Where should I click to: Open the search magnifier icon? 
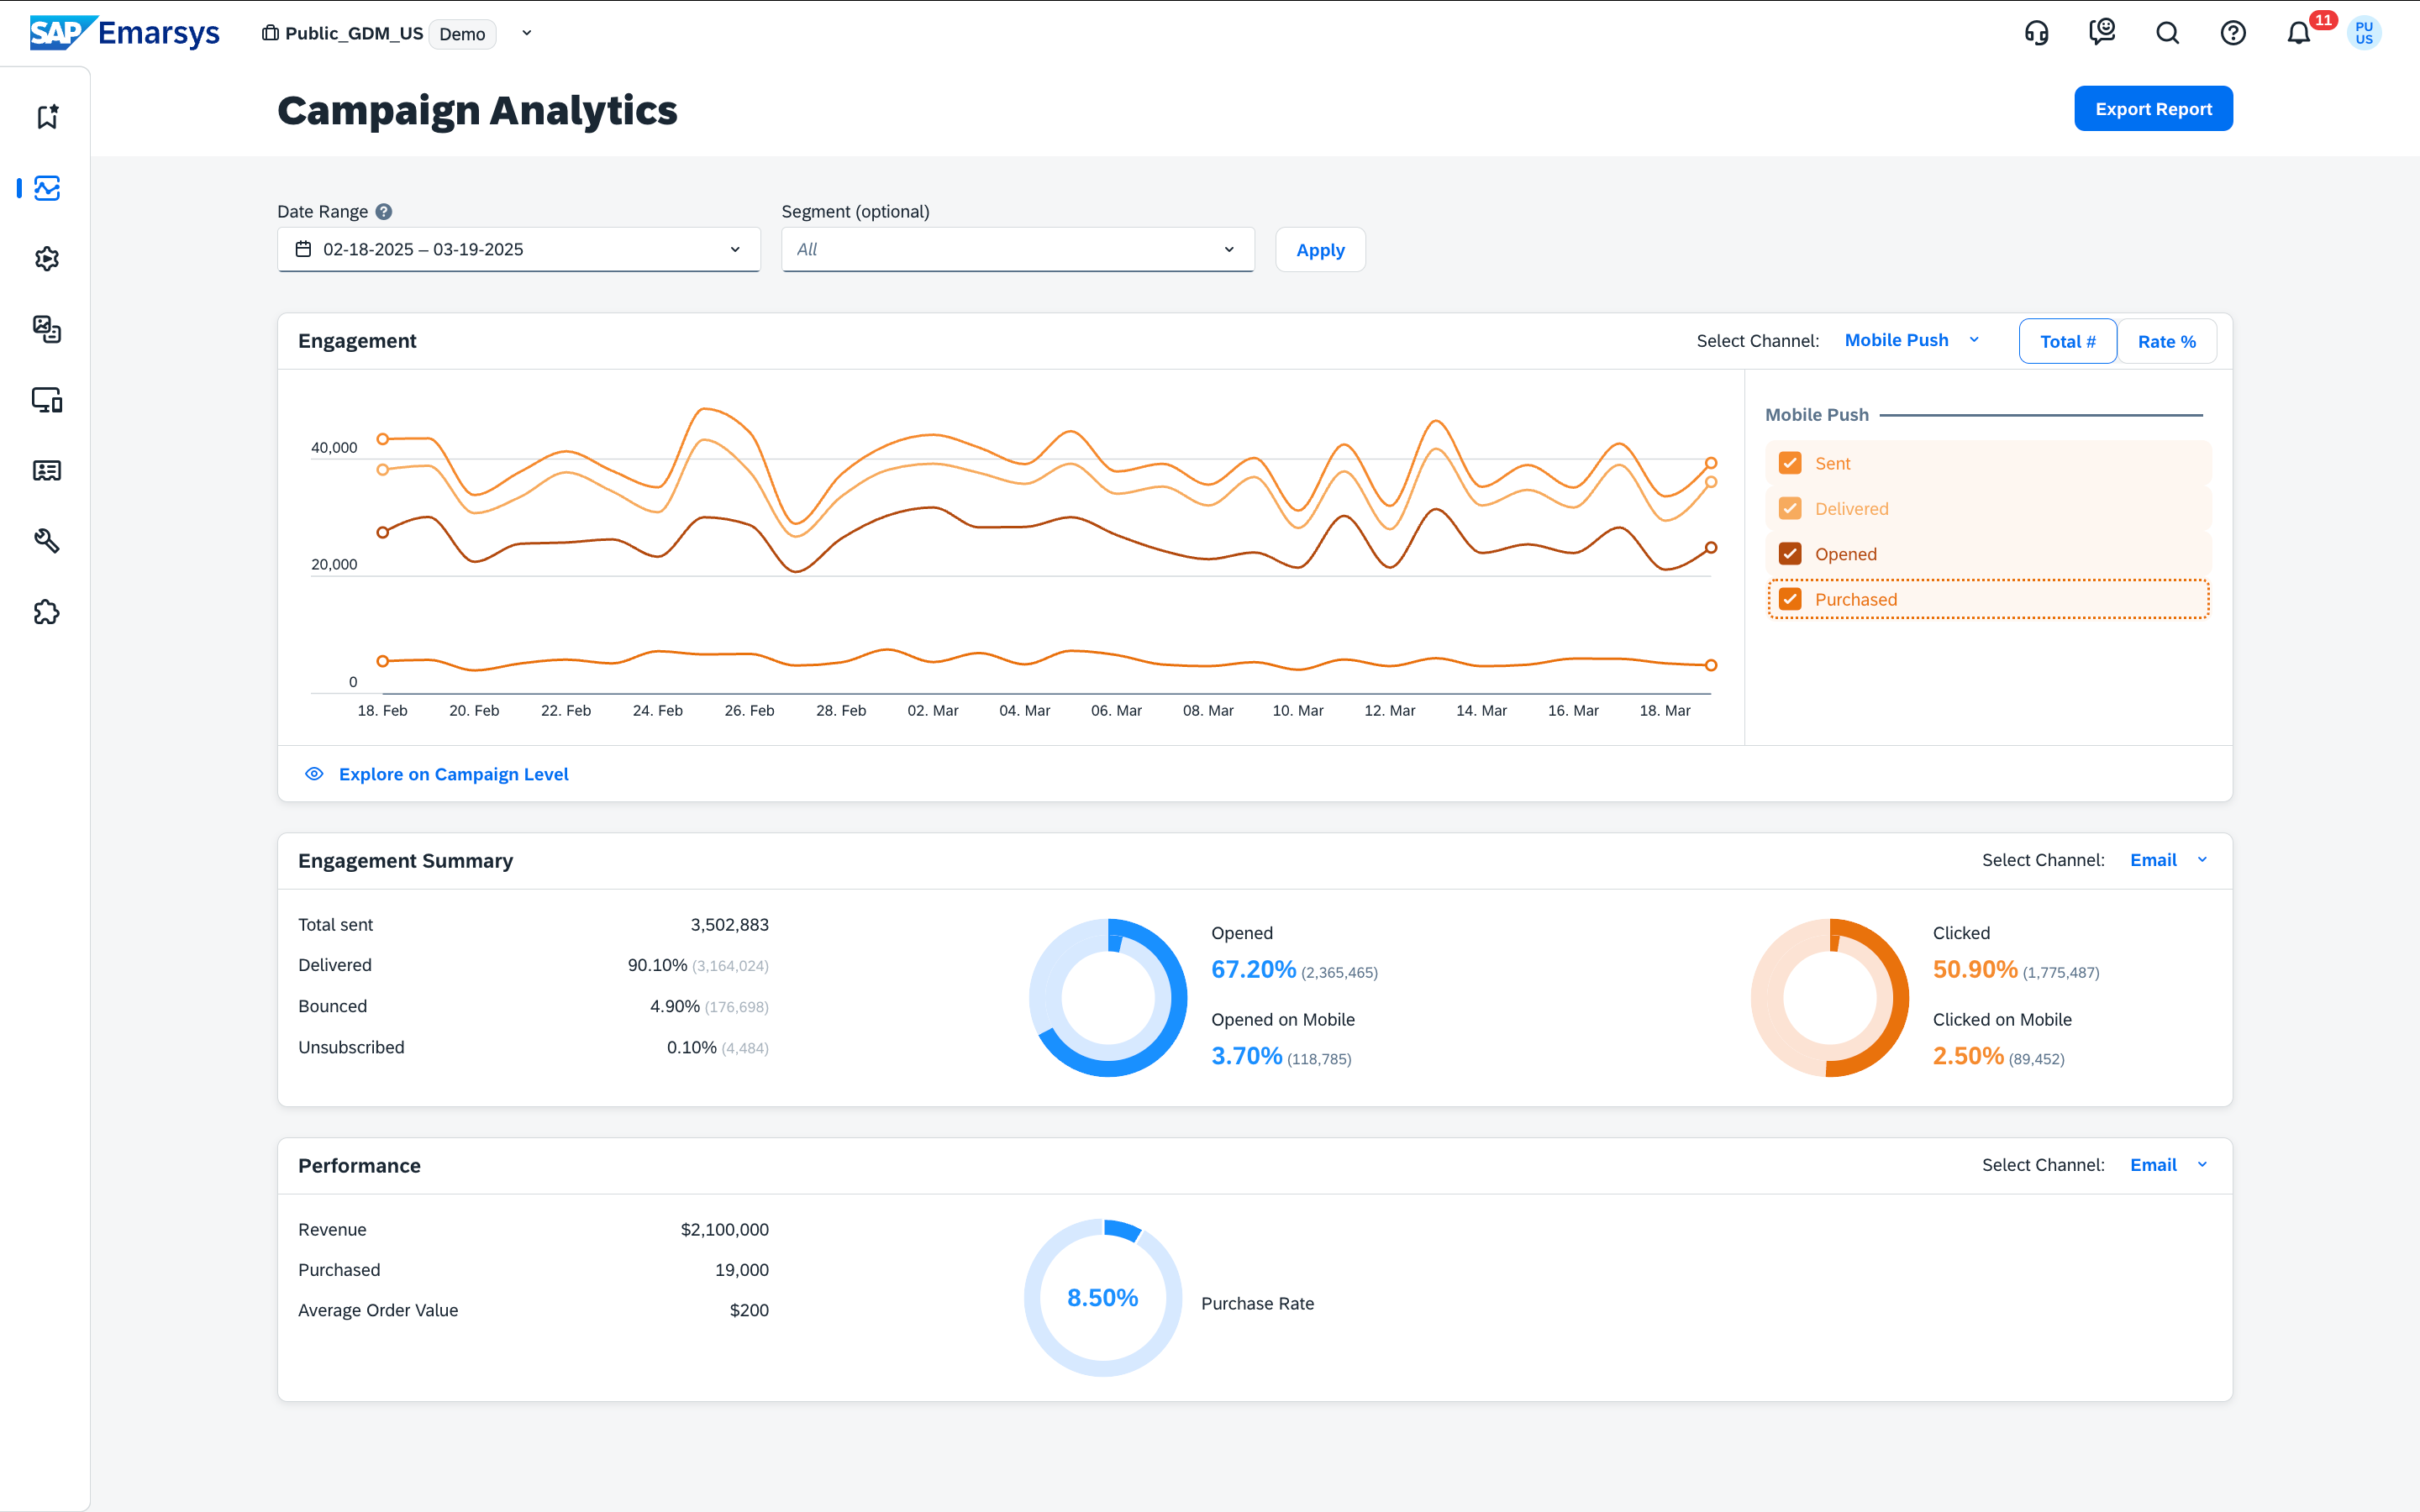[x=2167, y=33]
